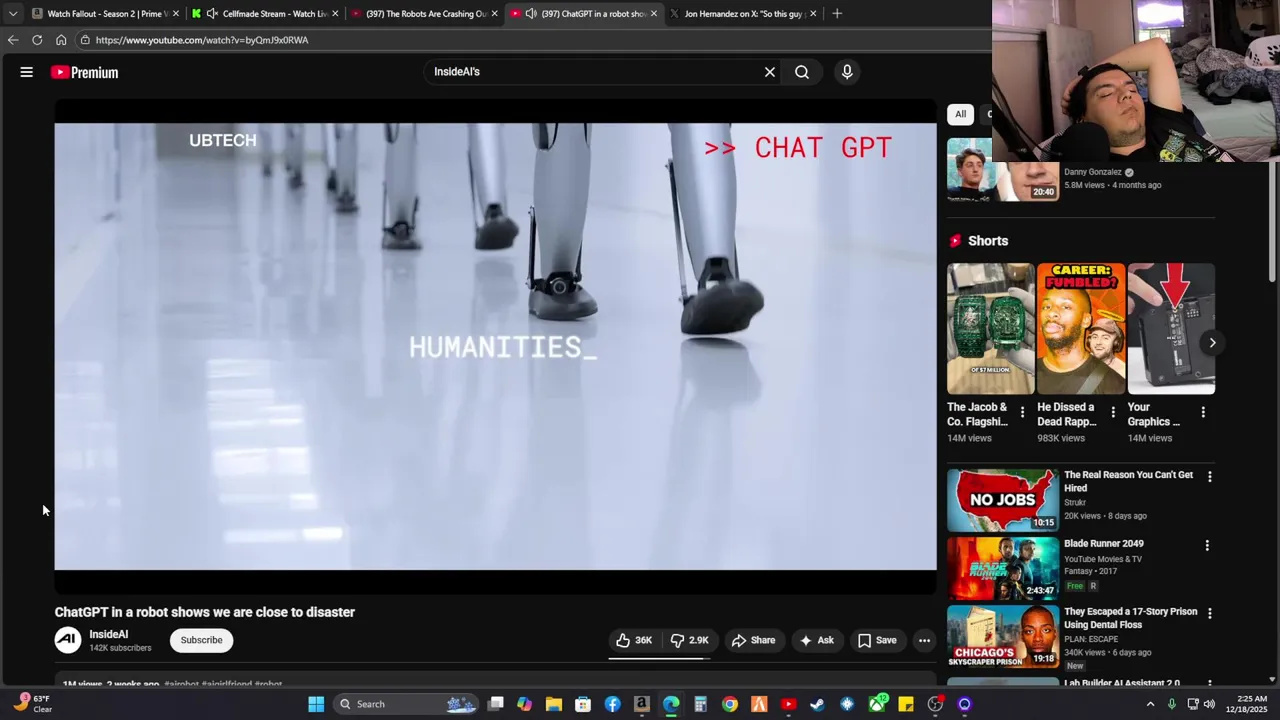The width and height of the screenshot is (1280, 720).
Task: Mute the Cellfmade Stream tab speaker icon
Action: point(212,14)
